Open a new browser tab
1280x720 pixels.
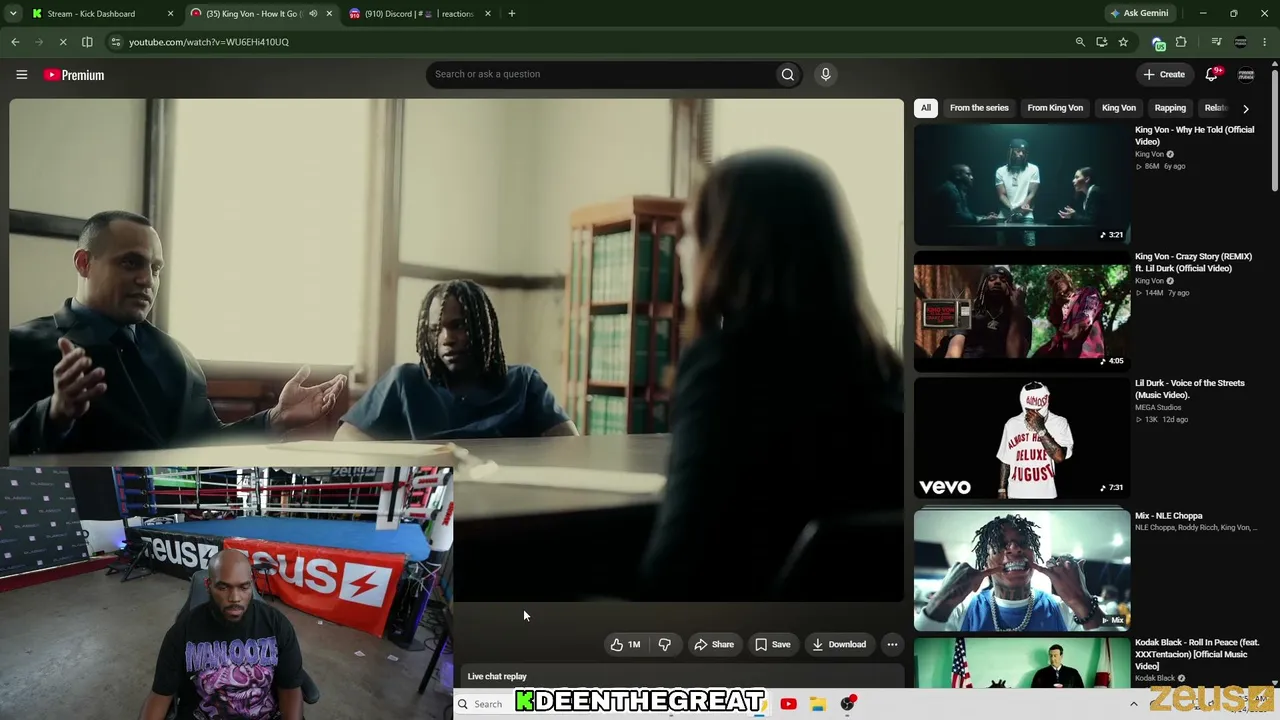point(512,14)
